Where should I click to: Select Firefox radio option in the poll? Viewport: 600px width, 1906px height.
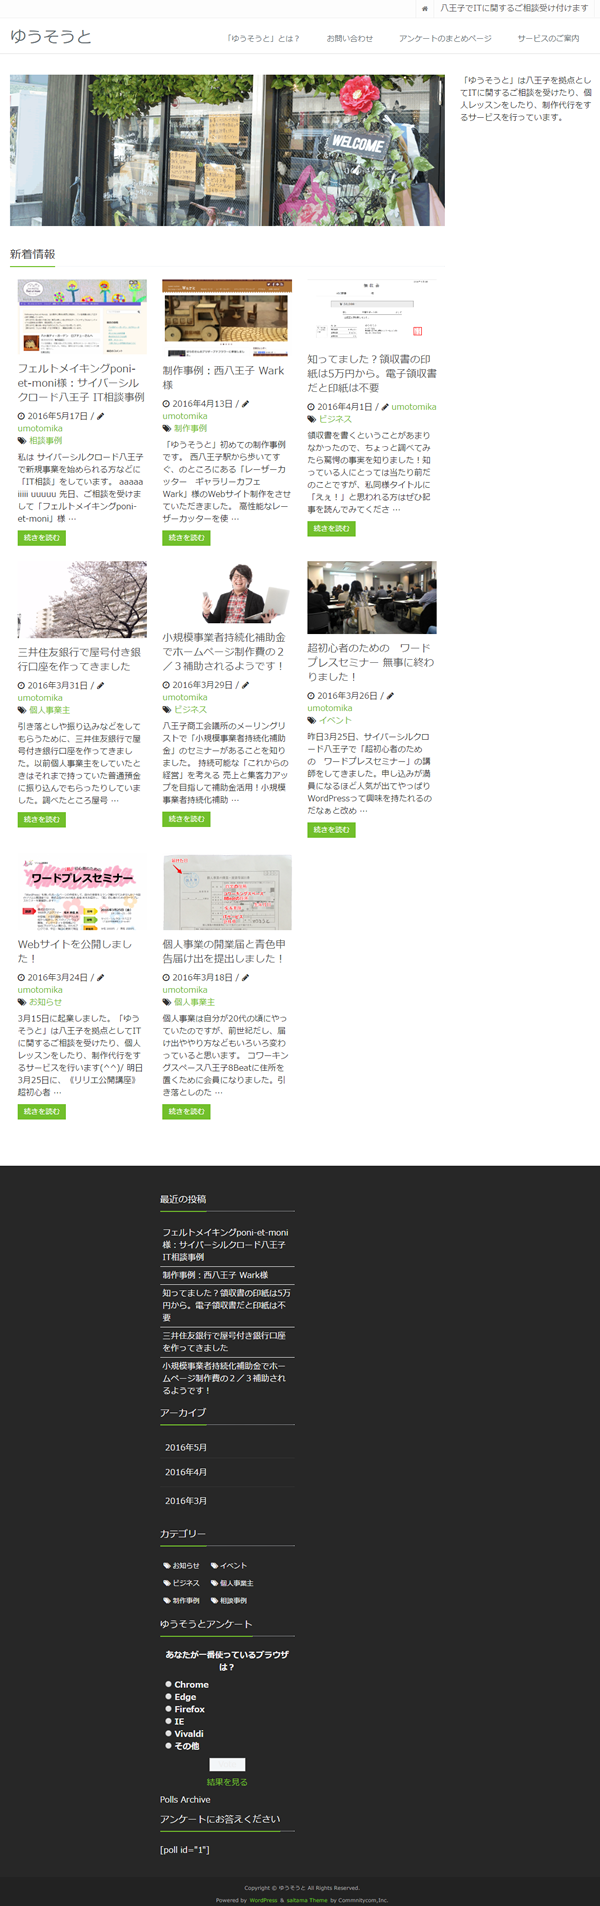[x=168, y=1709]
